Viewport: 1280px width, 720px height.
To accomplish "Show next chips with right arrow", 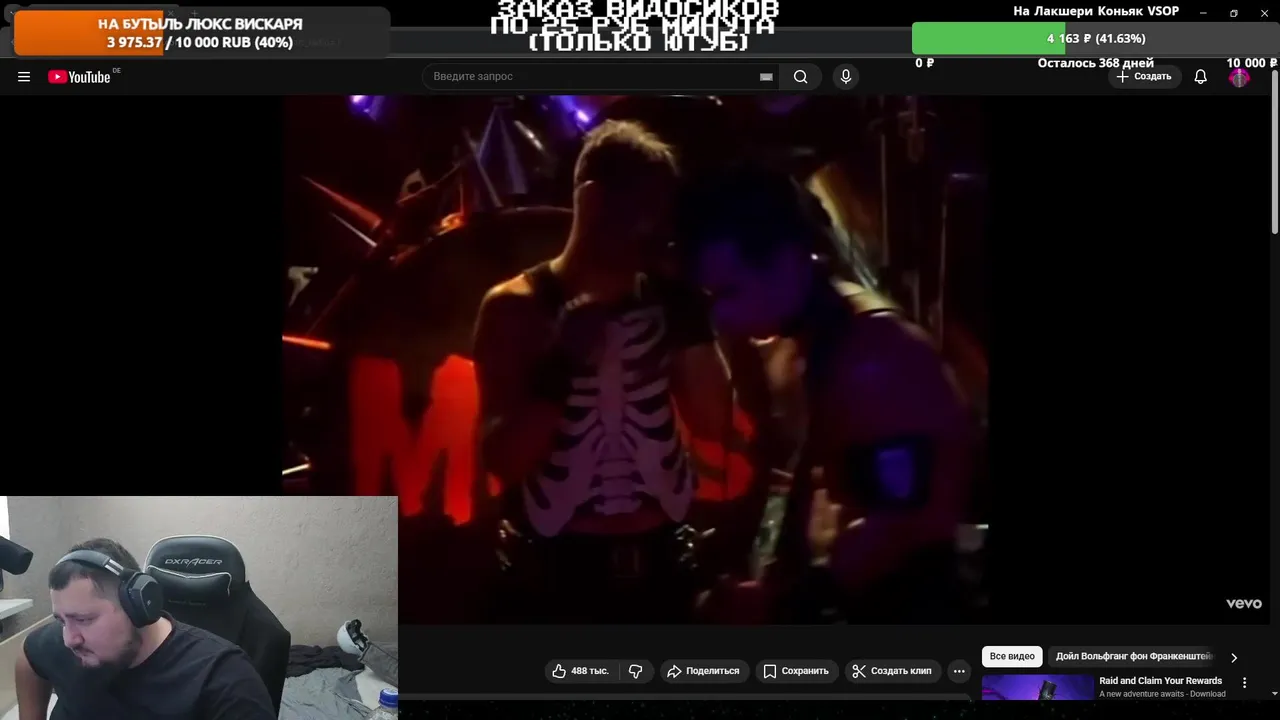I will pos(1233,657).
